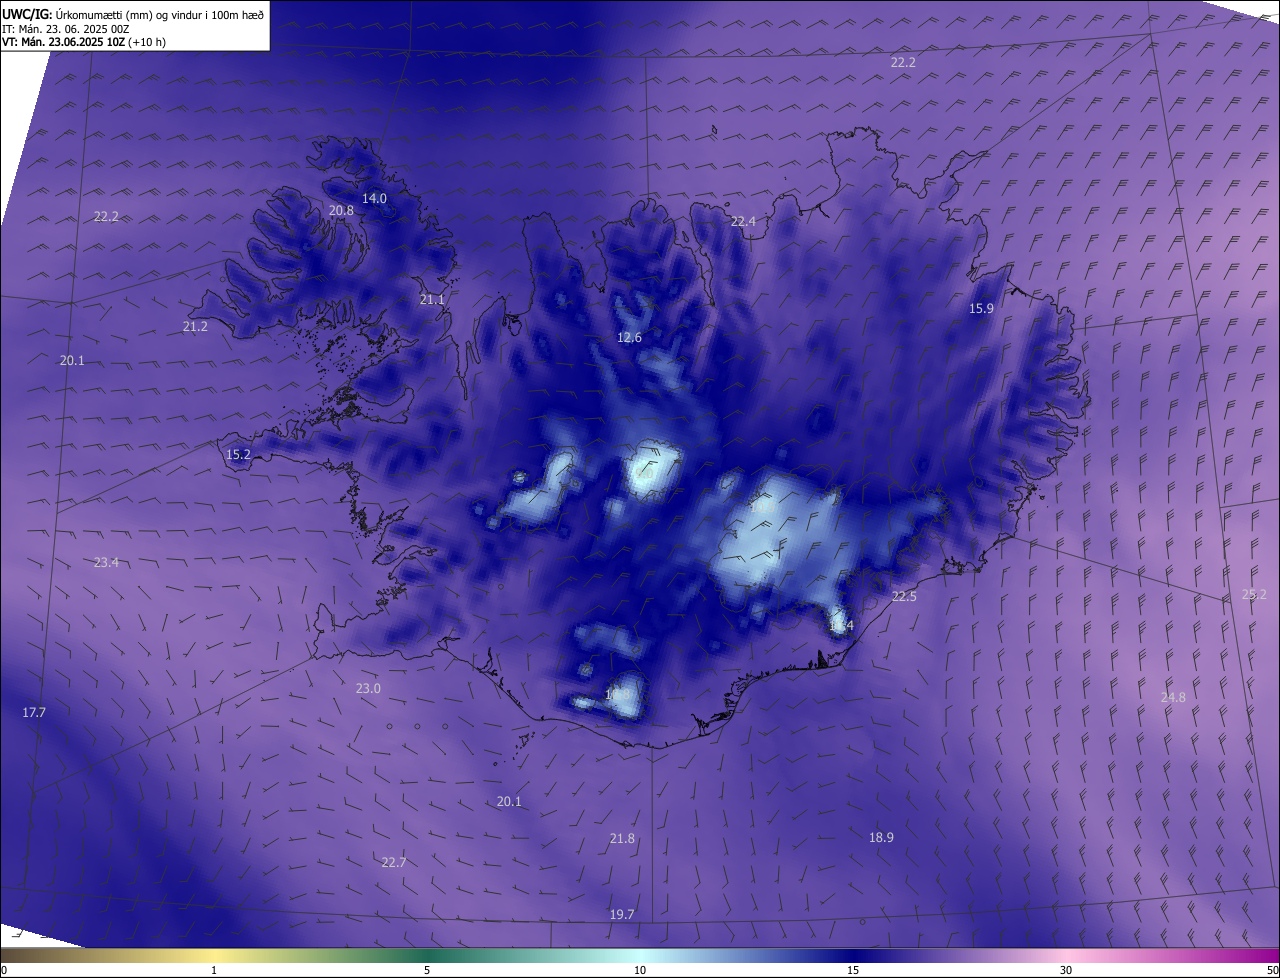Select the initial time line 'IT: Mán. 23. 06. 2025 00Z'
Viewport: 1280px width, 978px height.
(64, 29)
